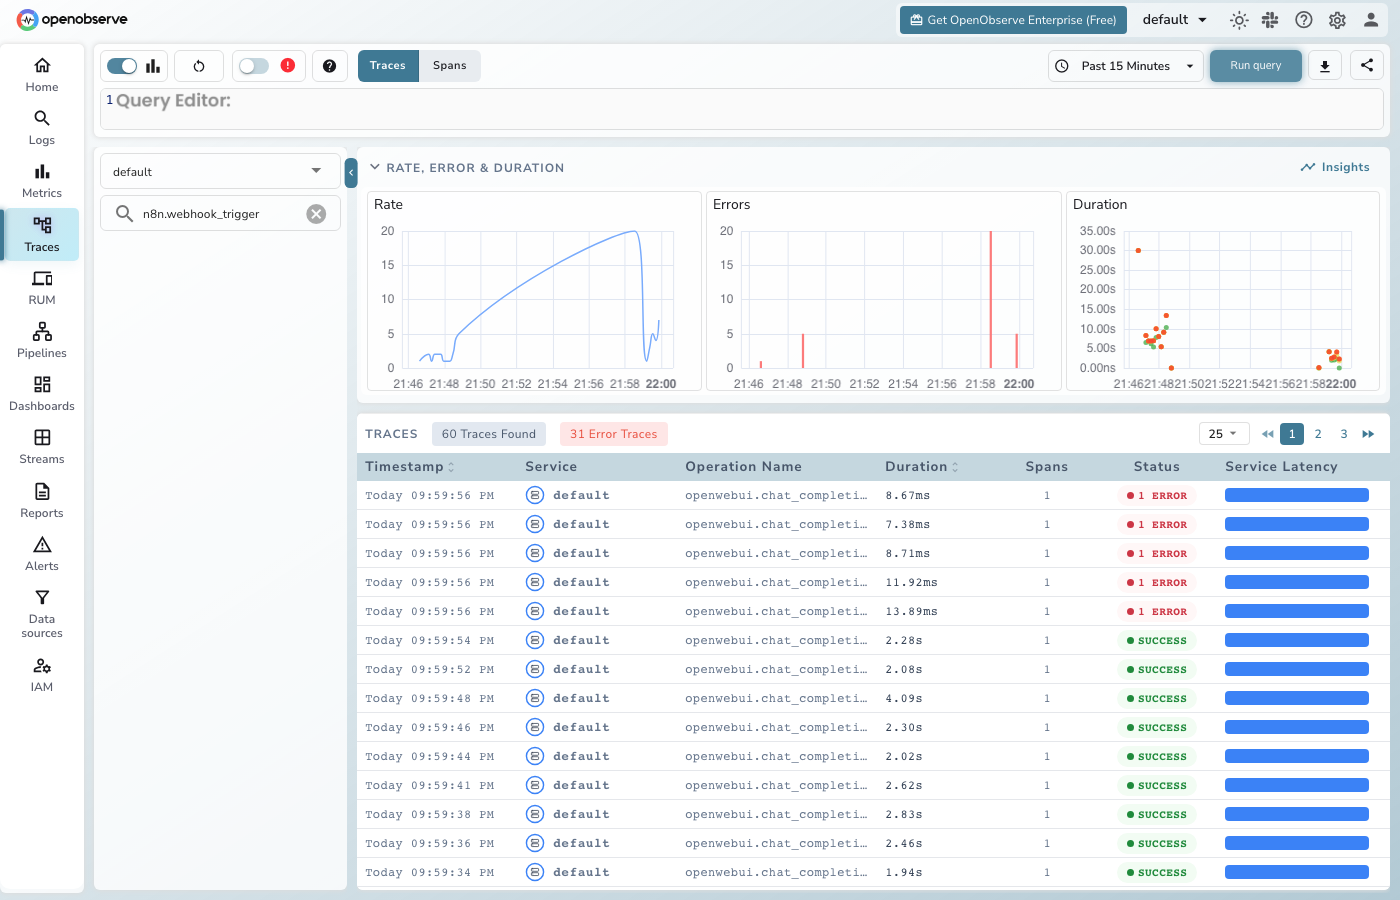Viewport: 1400px width, 900px height.
Task: Open the Metrics panel from sidebar
Action: pyautogui.click(x=41, y=180)
